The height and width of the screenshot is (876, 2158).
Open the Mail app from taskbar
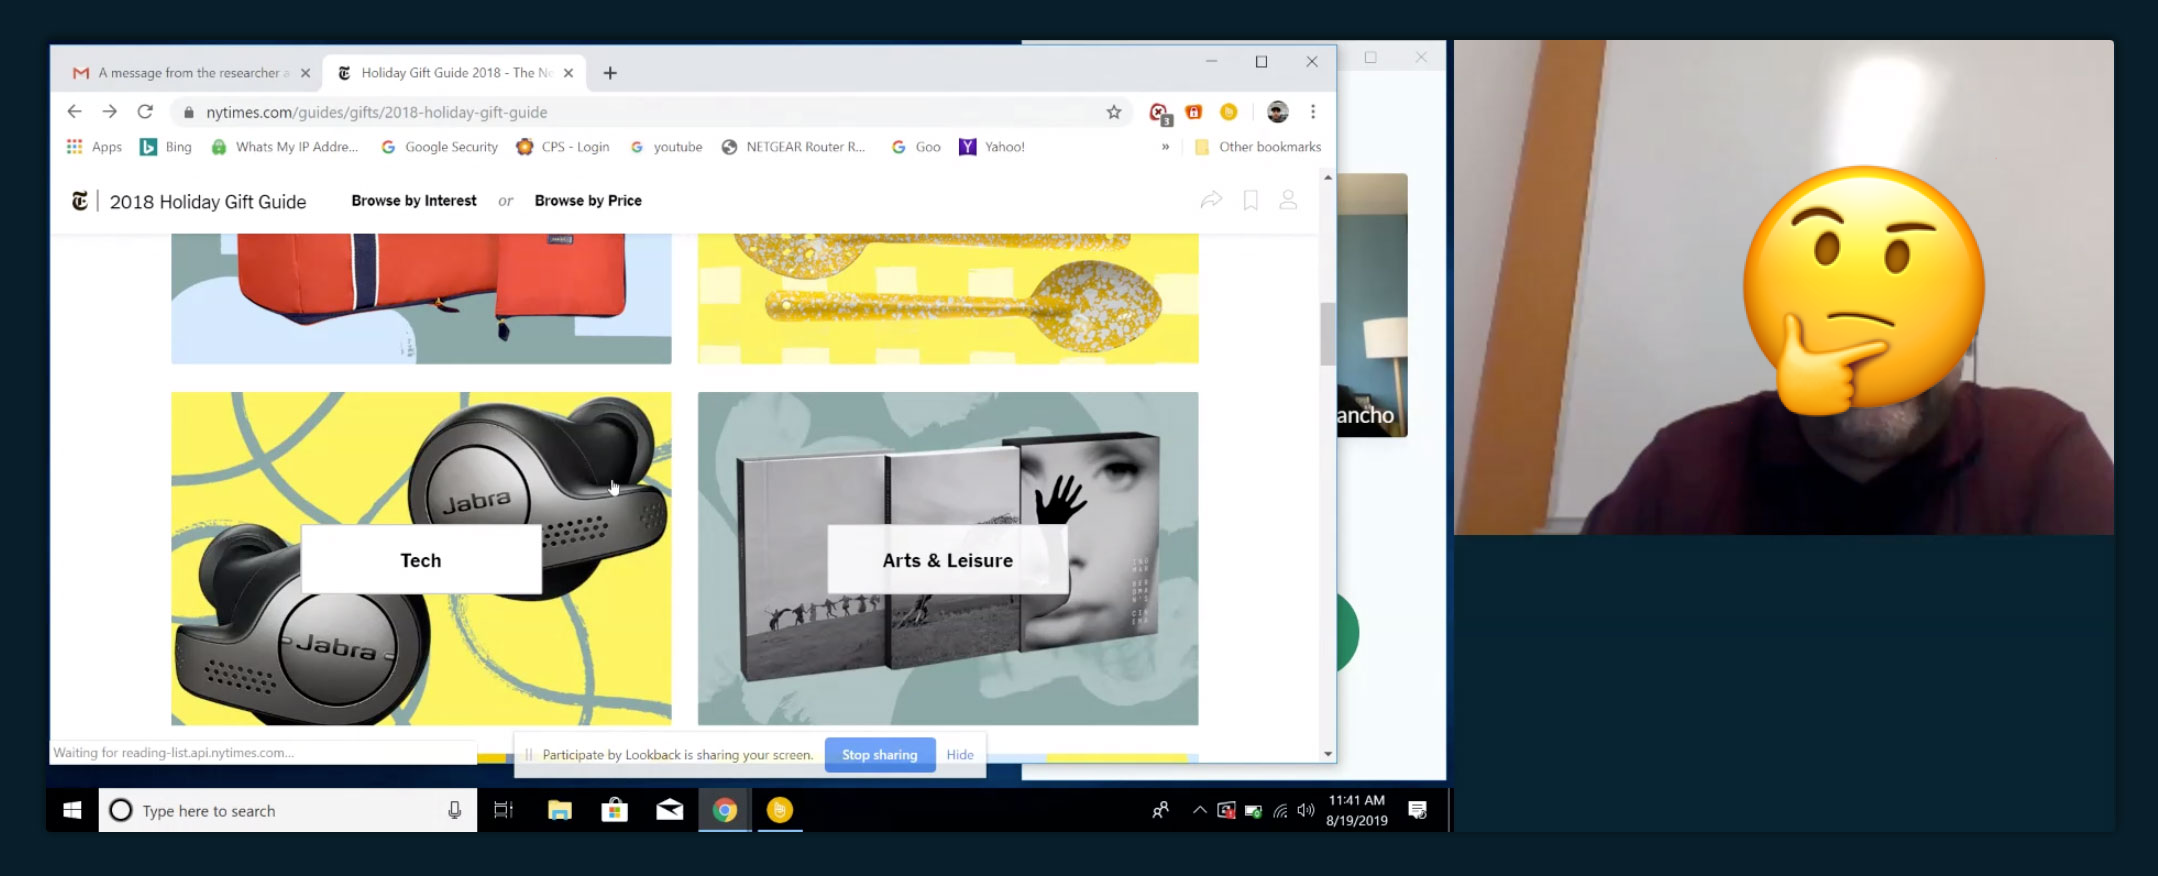point(670,810)
